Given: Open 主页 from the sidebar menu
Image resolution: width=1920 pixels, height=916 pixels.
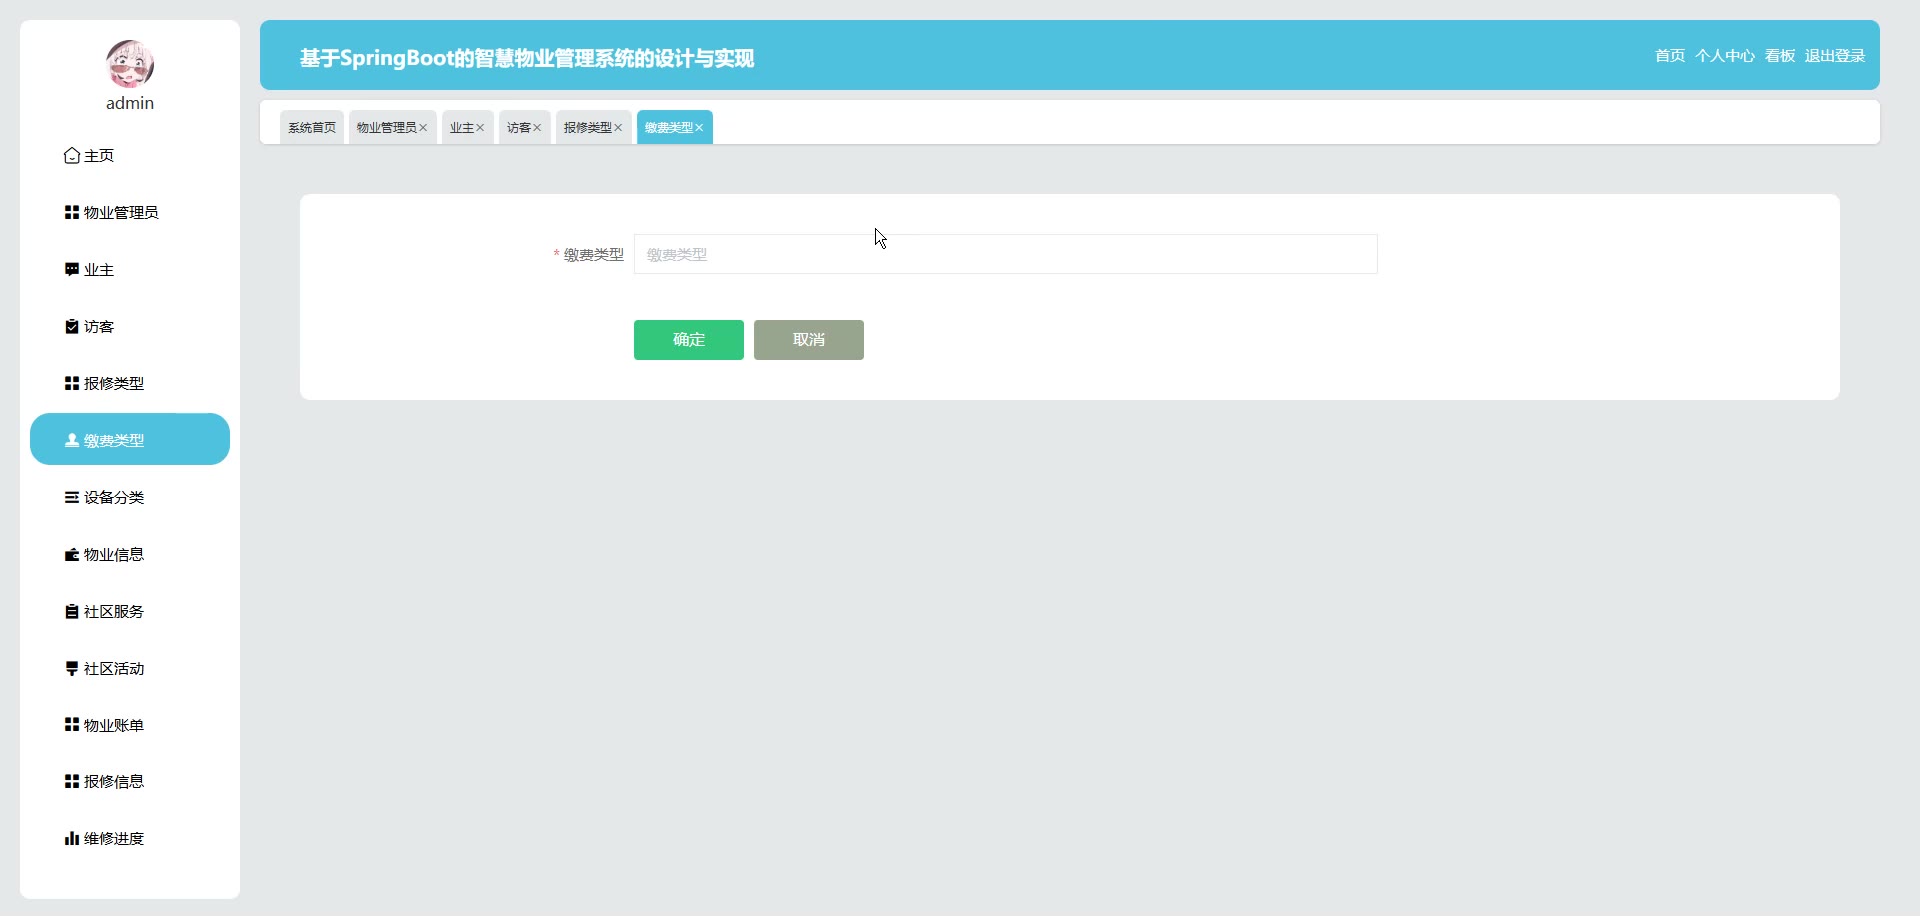Looking at the screenshot, I should tap(130, 156).
